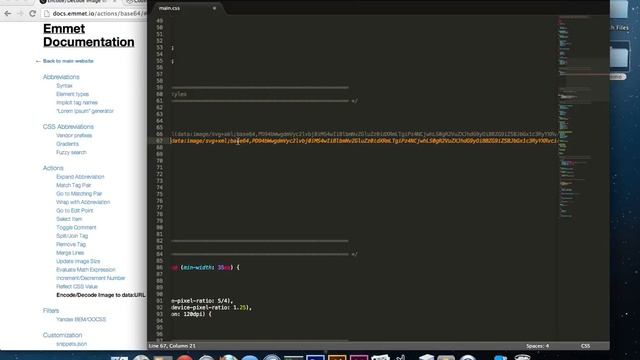The image size is (640, 360).
Task: Open the Vendor prefixes page
Action: tap(74, 135)
